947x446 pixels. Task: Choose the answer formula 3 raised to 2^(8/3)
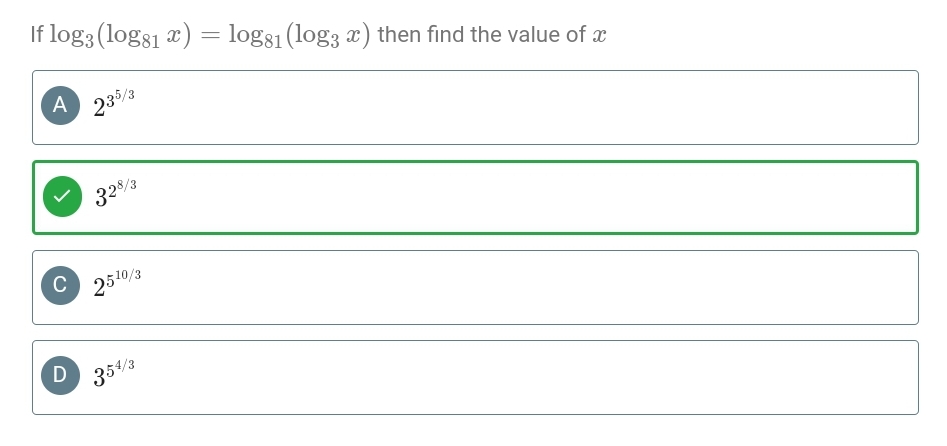point(115,193)
